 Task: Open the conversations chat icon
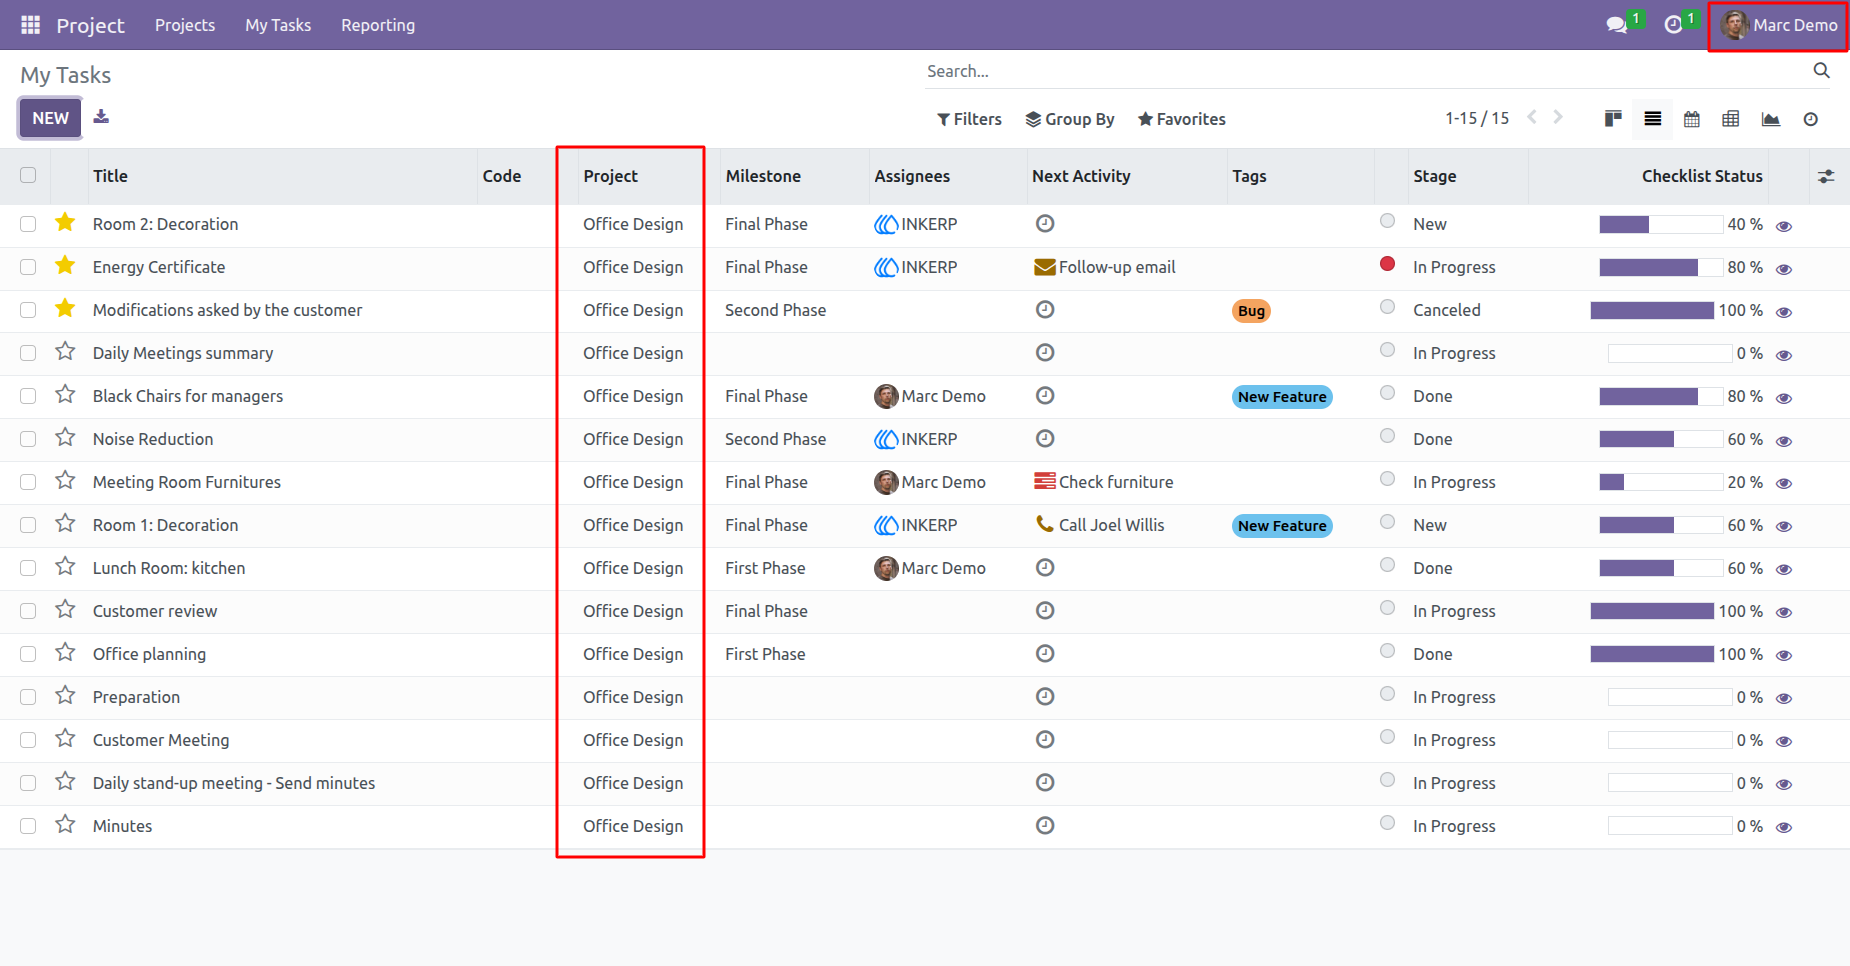pos(1617,25)
